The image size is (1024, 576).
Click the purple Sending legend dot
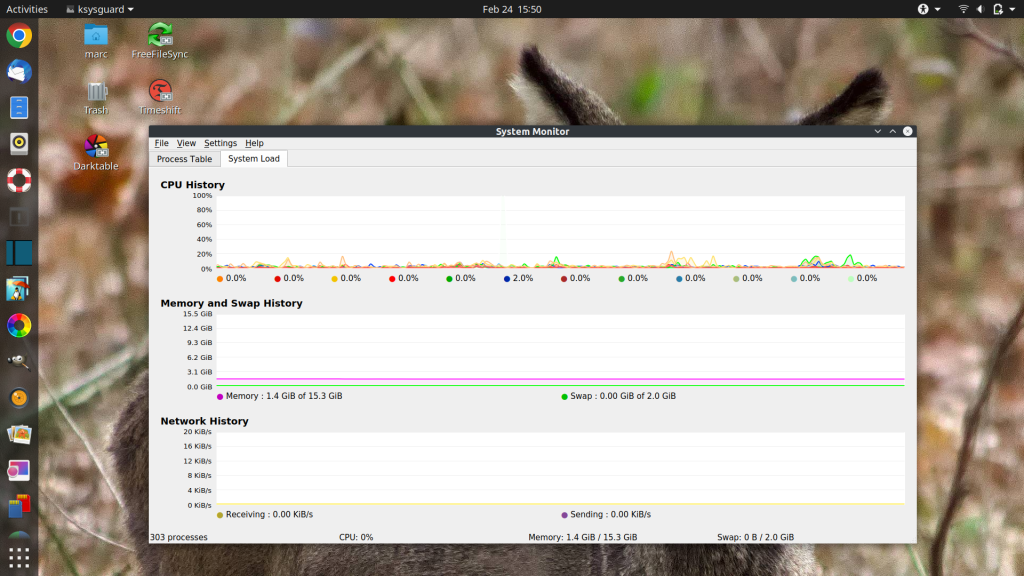tap(564, 515)
